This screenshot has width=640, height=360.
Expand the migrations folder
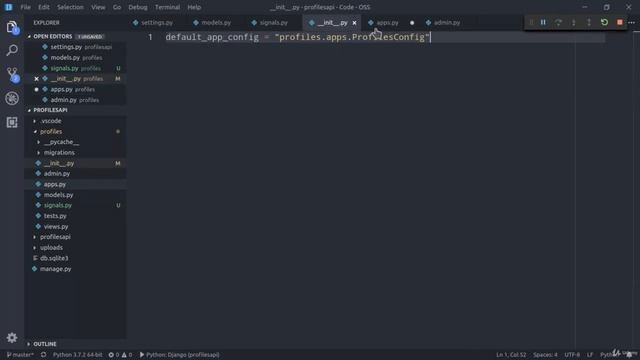[x=59, y=153]
